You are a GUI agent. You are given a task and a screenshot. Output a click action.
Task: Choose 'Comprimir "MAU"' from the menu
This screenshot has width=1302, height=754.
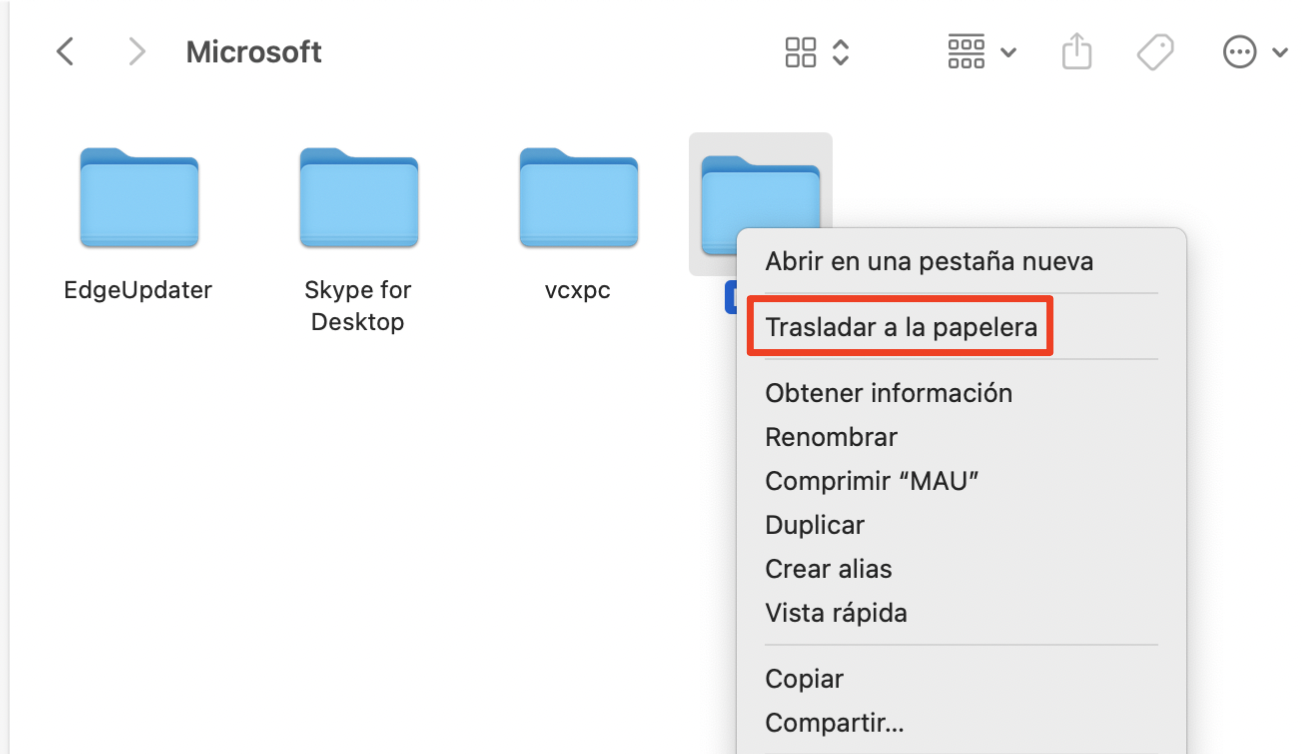872,480
